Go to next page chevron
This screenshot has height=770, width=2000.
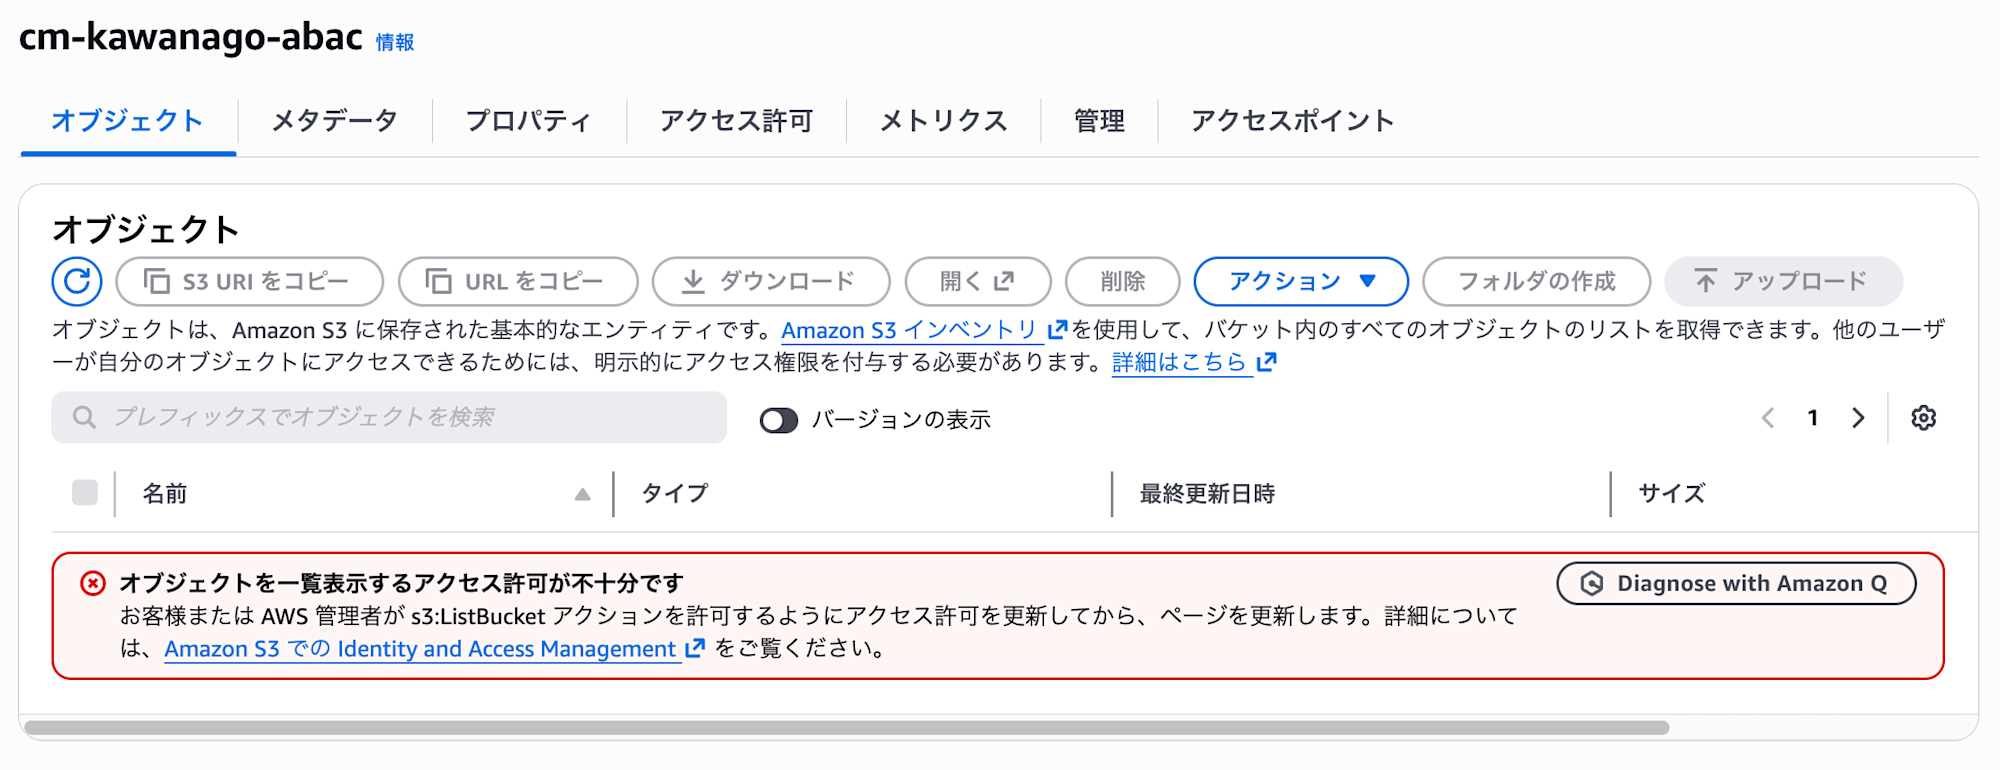click(1858, 418)
